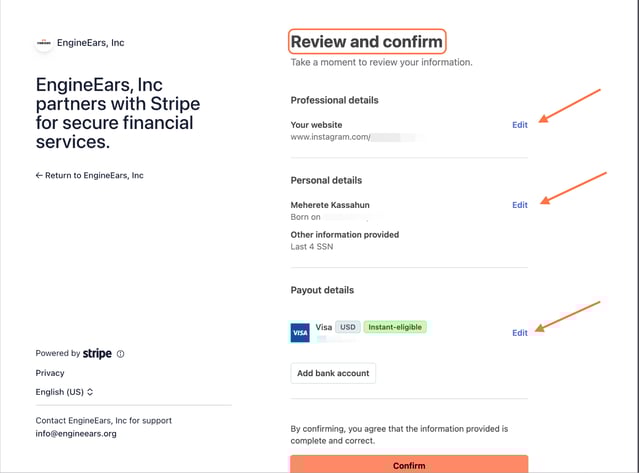Edit the website under Professional details
639x473 pixels.
pos(520,123)
